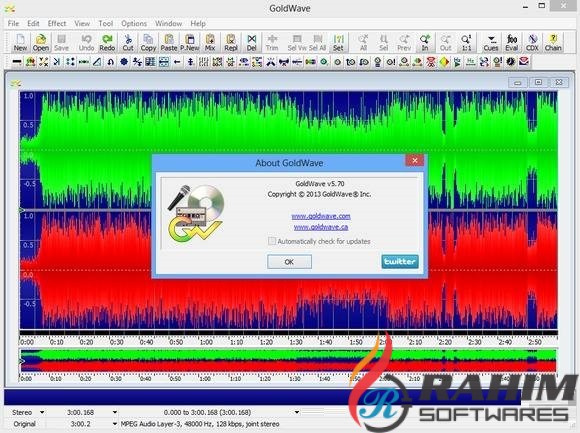Click the Redo toolbar icon

tap(107, 43)
